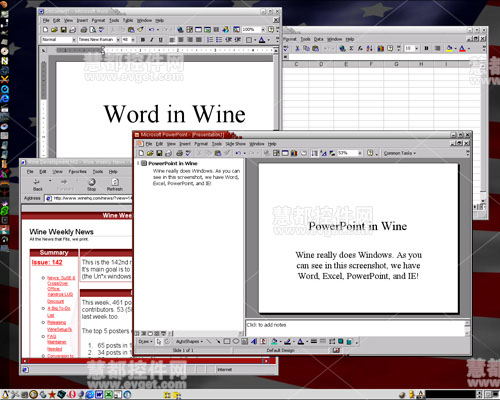Image resolution: width=500 pixels, height=400 pixels.
Task: Click Insert WordArt icon in PowerPoint
Action: point(254,341)
